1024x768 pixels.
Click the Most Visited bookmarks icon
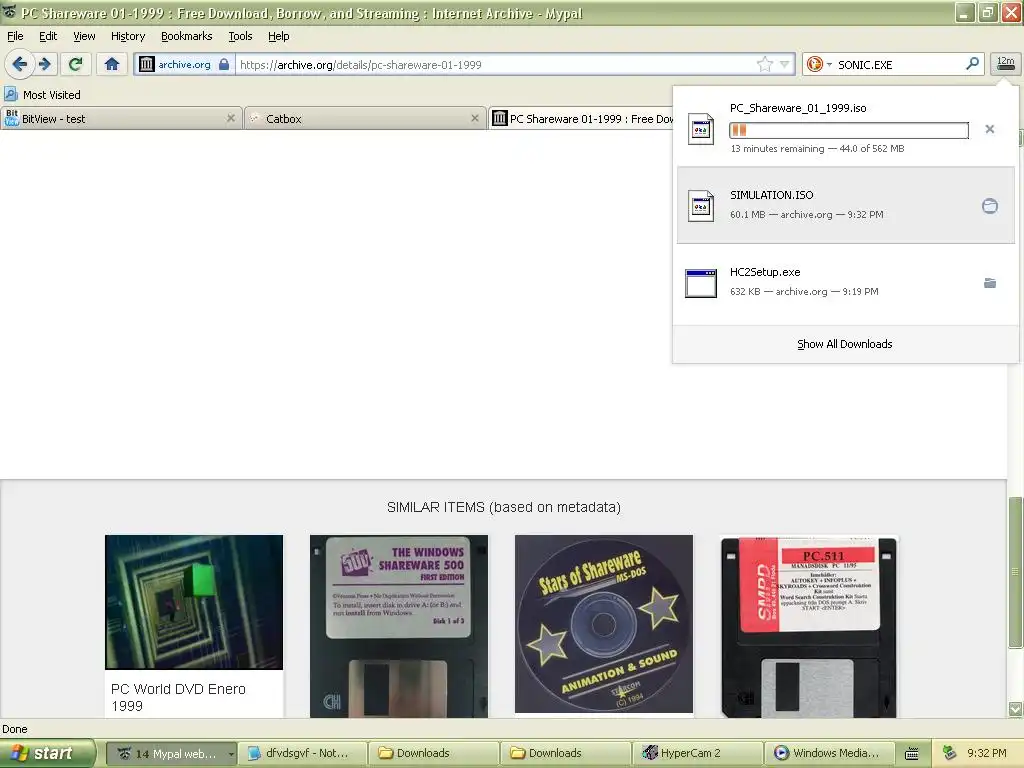click(x=11, y=95)
